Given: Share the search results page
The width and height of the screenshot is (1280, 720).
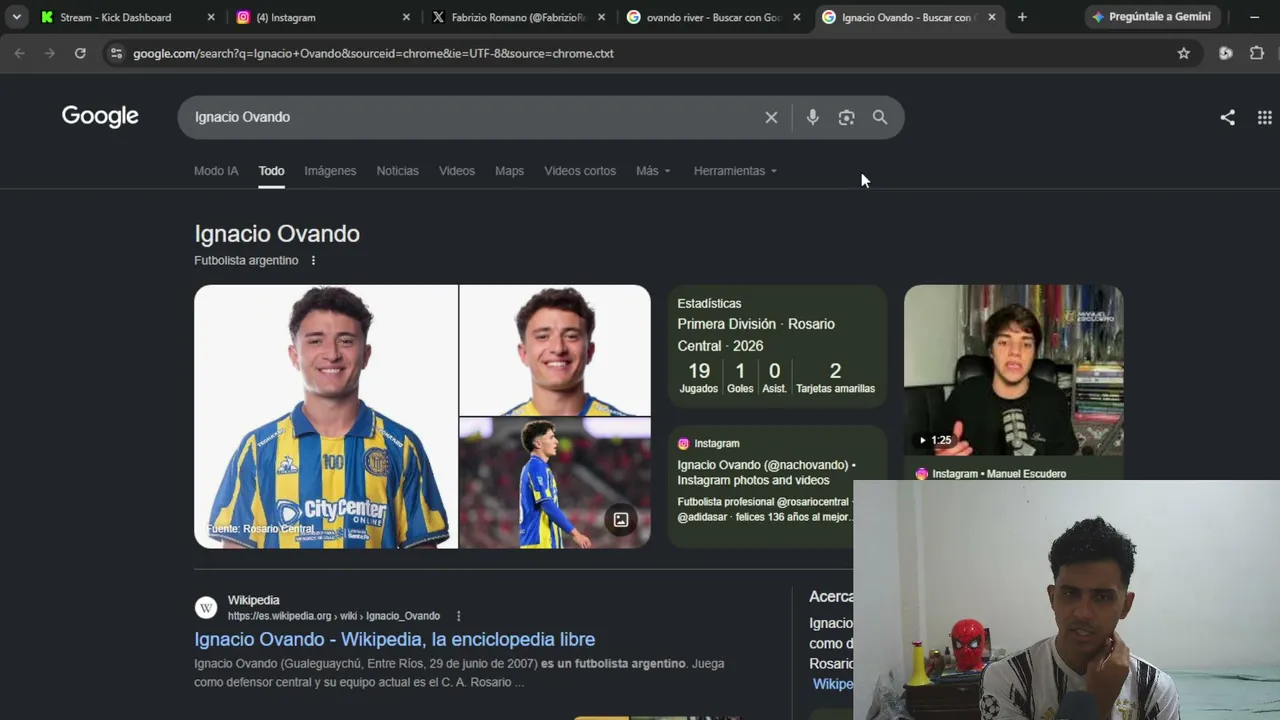Looking at the screenshot, I should 1227,117.
